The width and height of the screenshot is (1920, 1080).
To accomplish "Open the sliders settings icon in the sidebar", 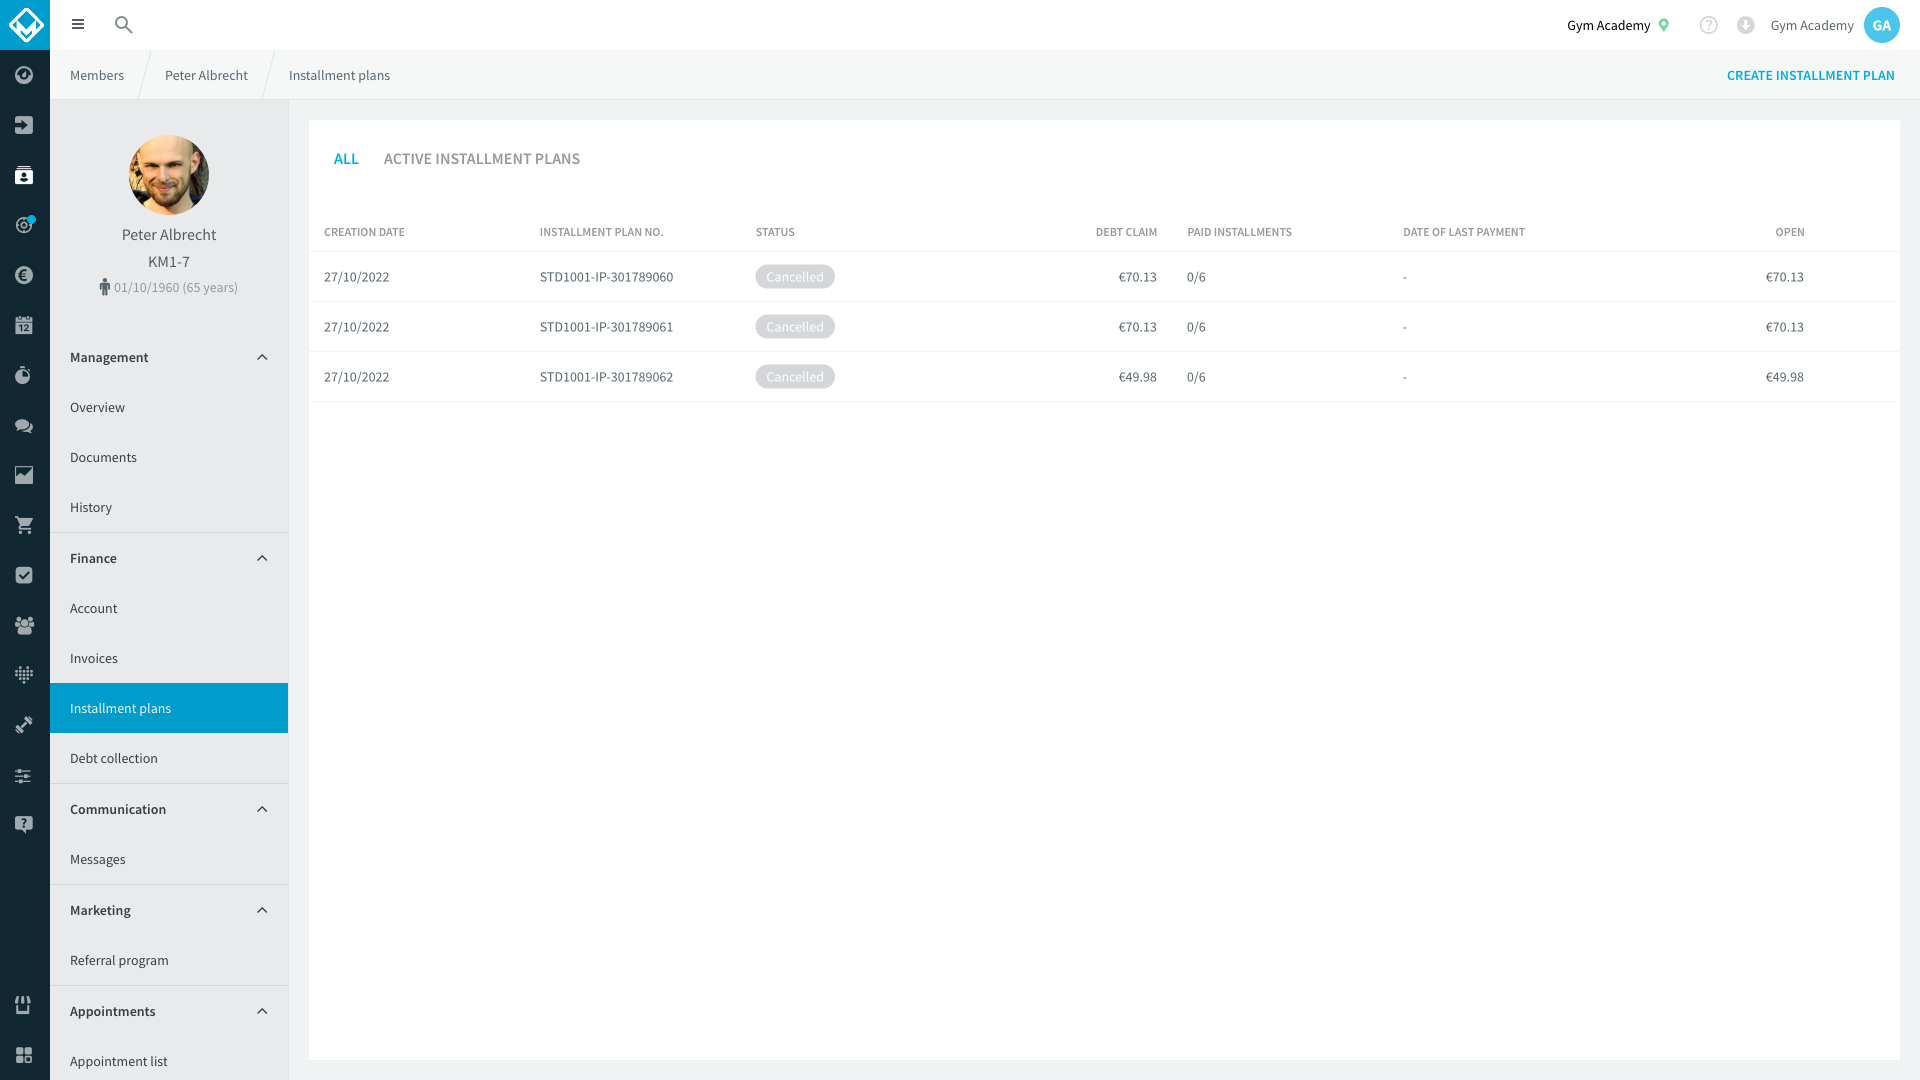I will pos(24,775).
